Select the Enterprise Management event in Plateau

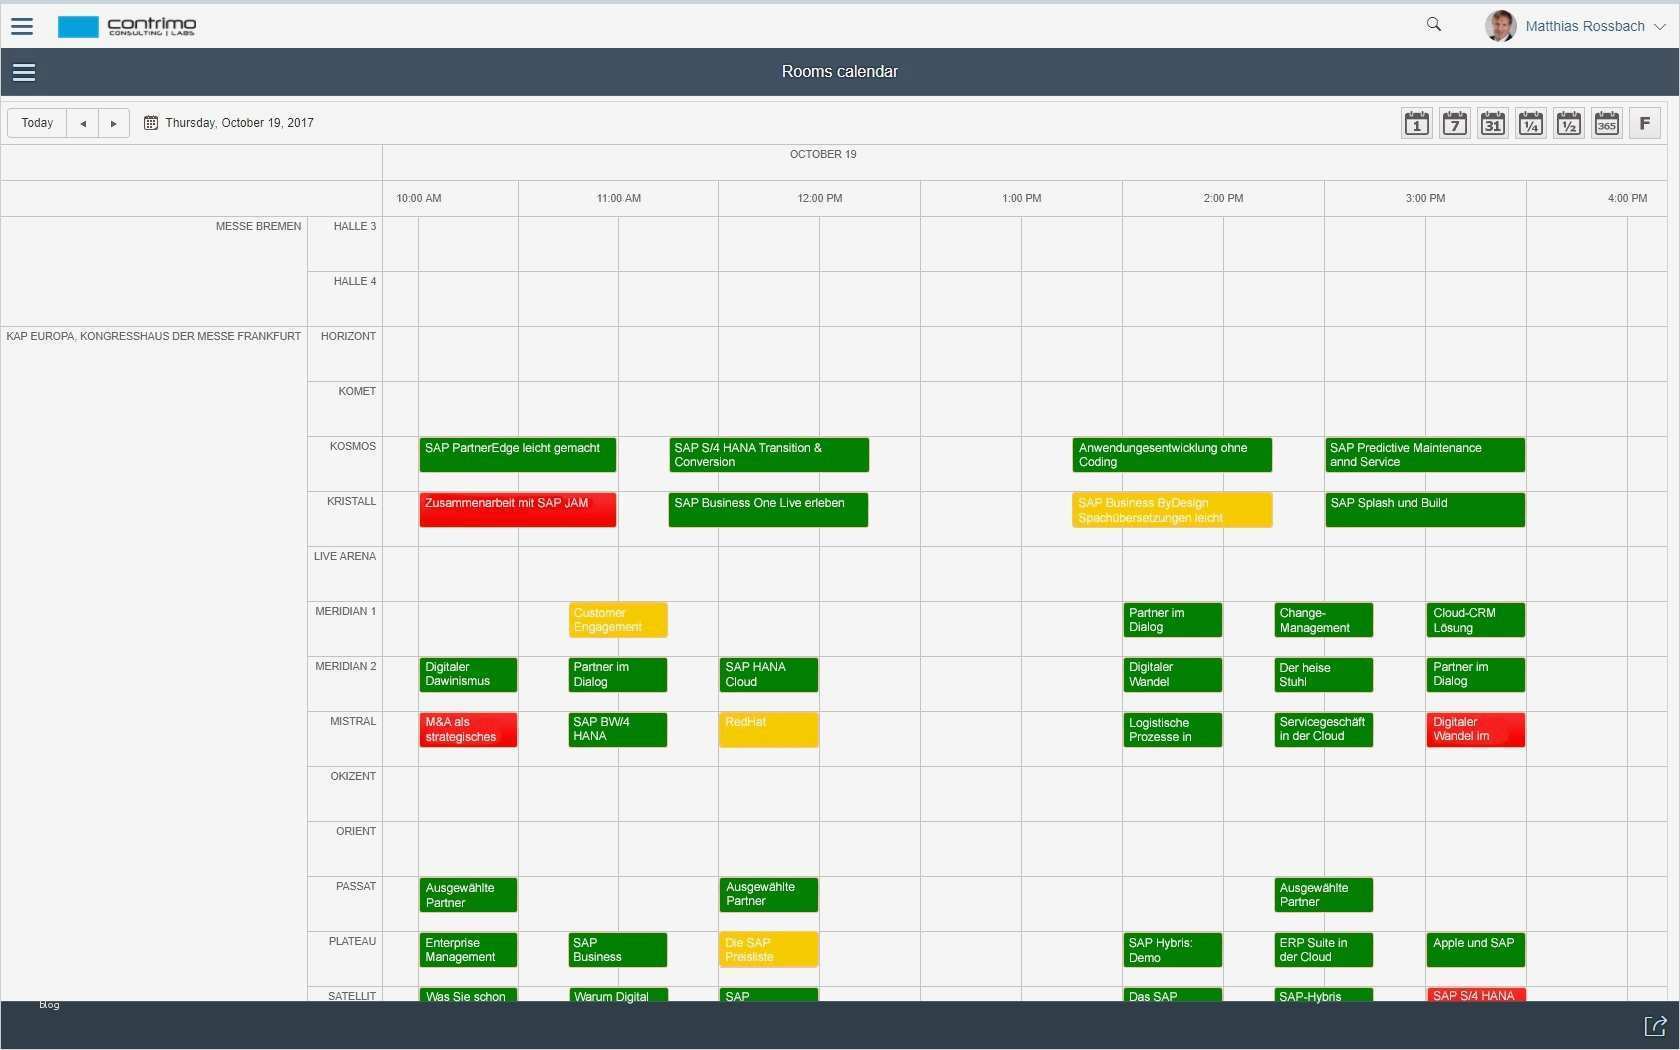point(468,950)
